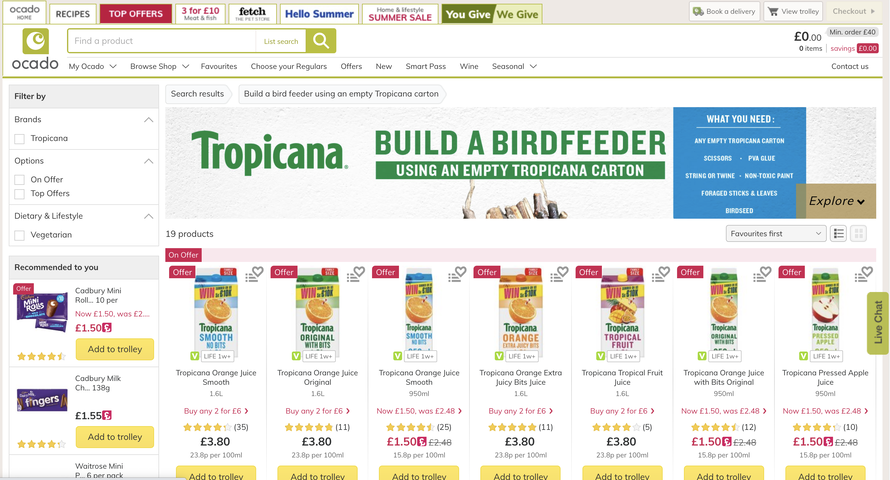Tick the Tropicana brand checkbox

pyautogui.click(x=20, y=138)
